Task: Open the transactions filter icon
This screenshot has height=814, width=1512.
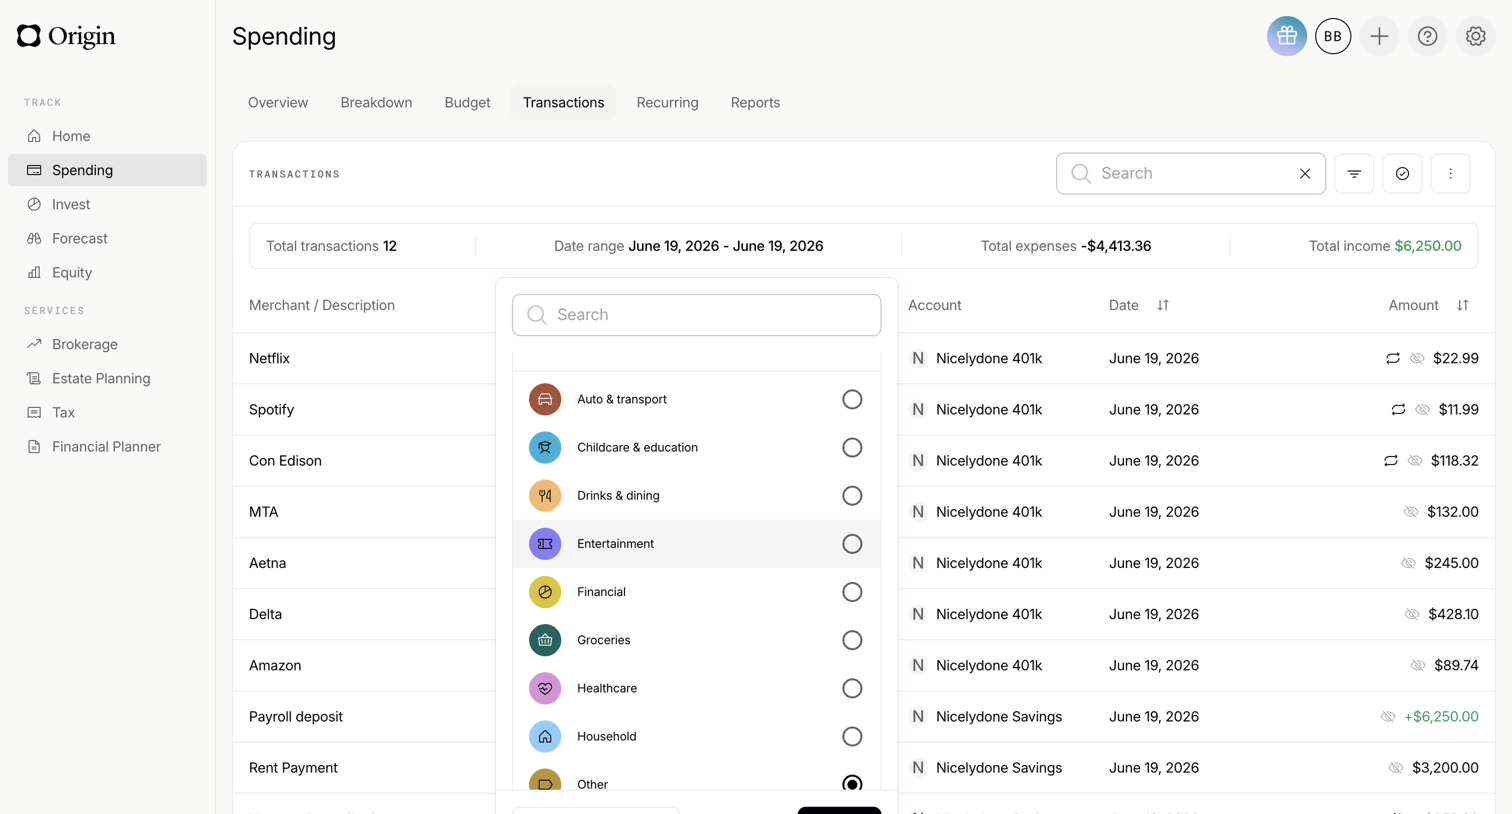Action: (x=1354, y=174)
